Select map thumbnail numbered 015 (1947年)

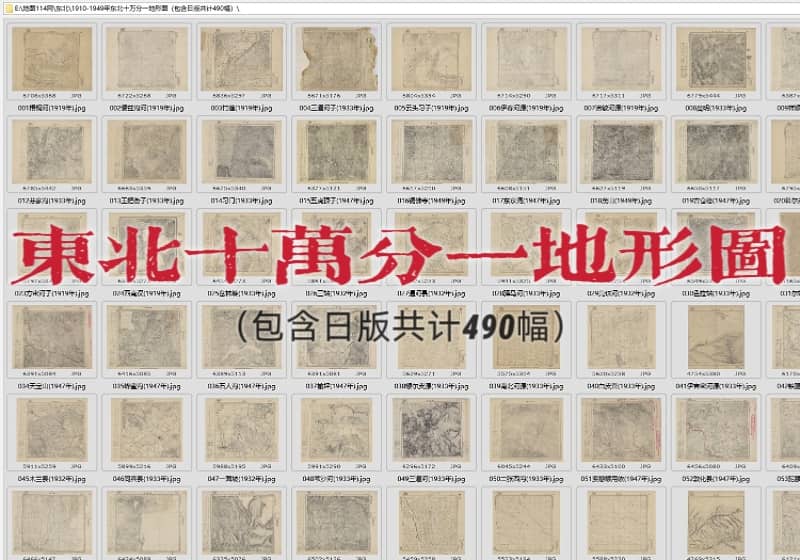[x=337, y=152]
